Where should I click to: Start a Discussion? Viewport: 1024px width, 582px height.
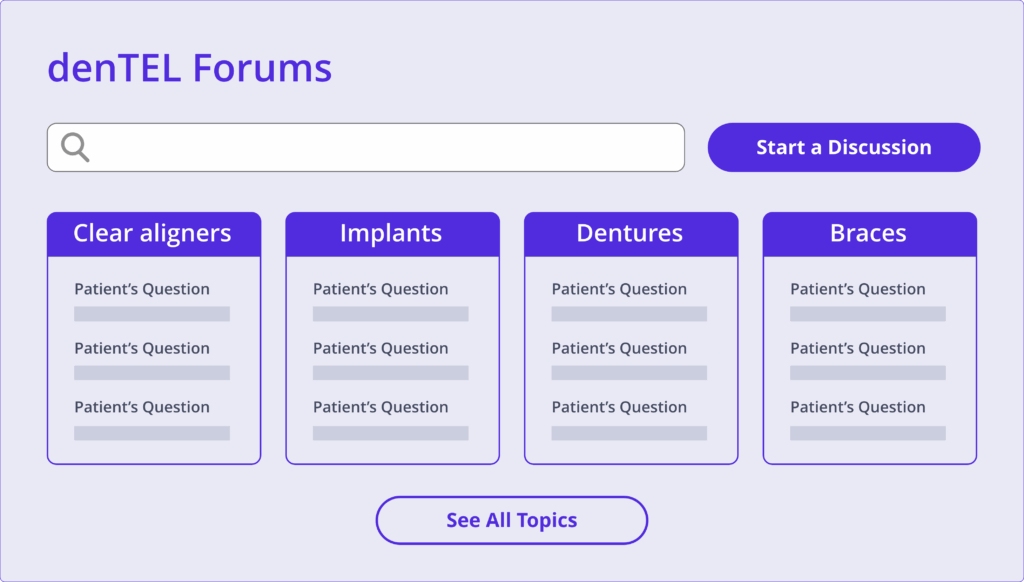pos(844,148)
